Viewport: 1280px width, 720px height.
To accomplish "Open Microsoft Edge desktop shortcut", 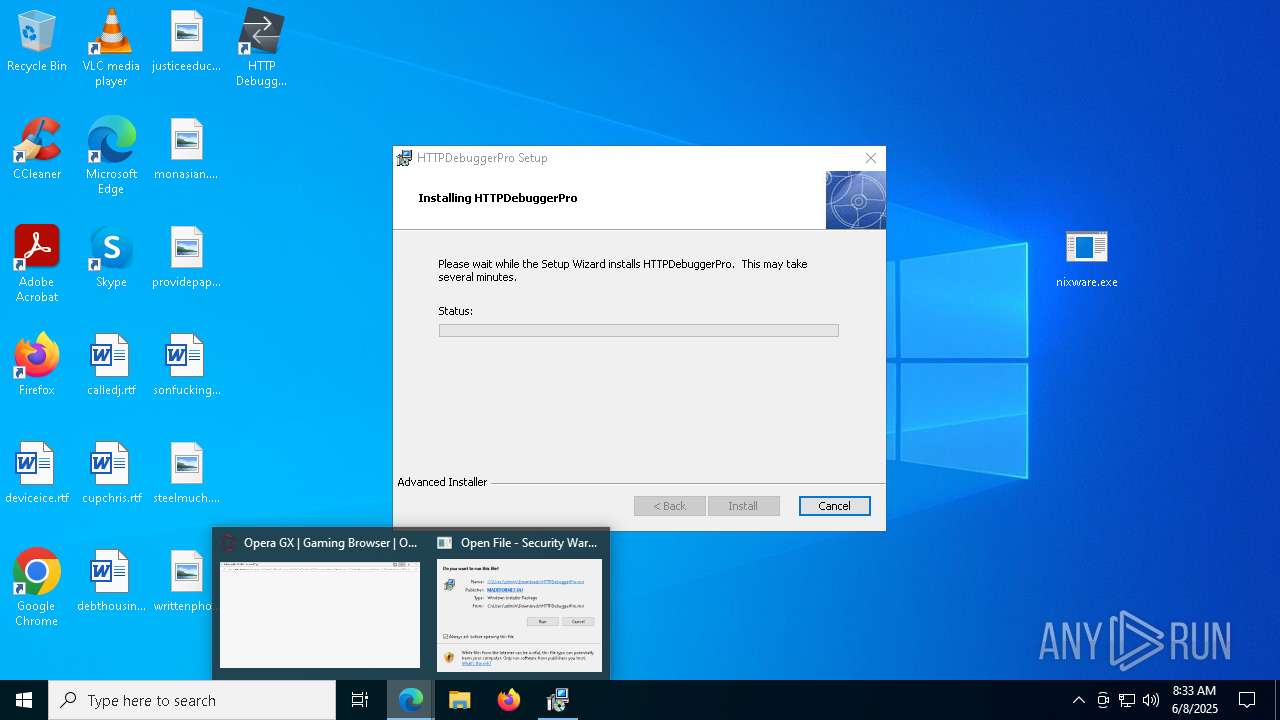I will [111, 156].
